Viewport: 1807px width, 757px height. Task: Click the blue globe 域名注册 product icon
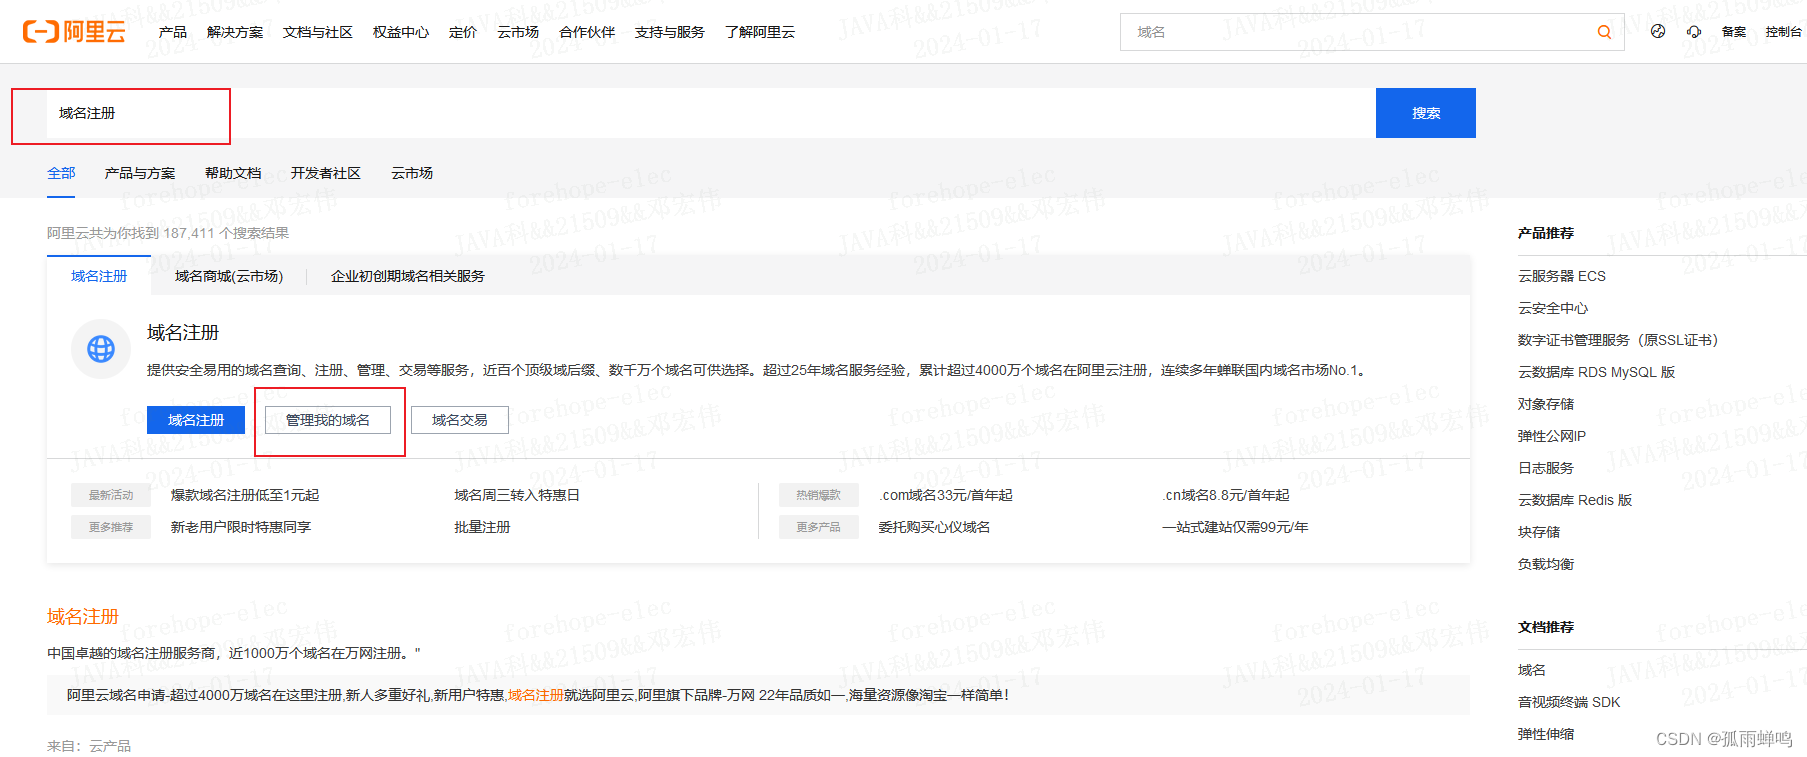point(100,349)
